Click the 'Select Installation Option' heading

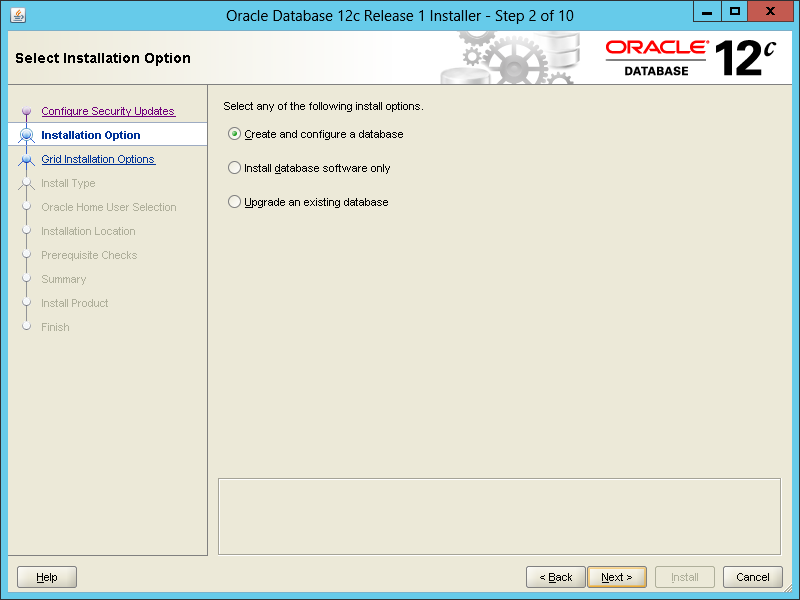tap(103, 58)
